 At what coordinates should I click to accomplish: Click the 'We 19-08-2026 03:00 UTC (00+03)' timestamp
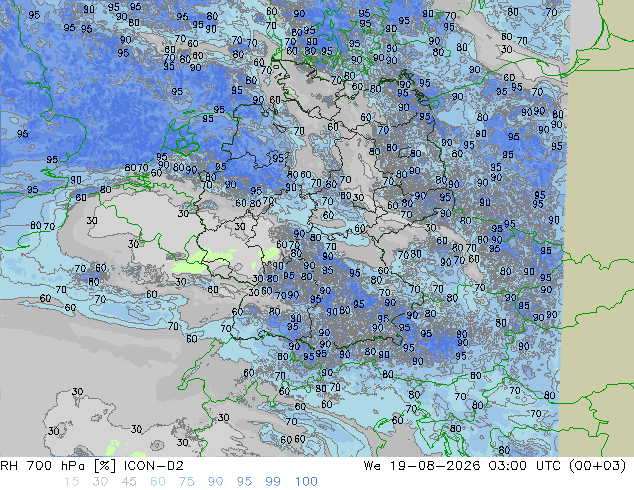495,466
